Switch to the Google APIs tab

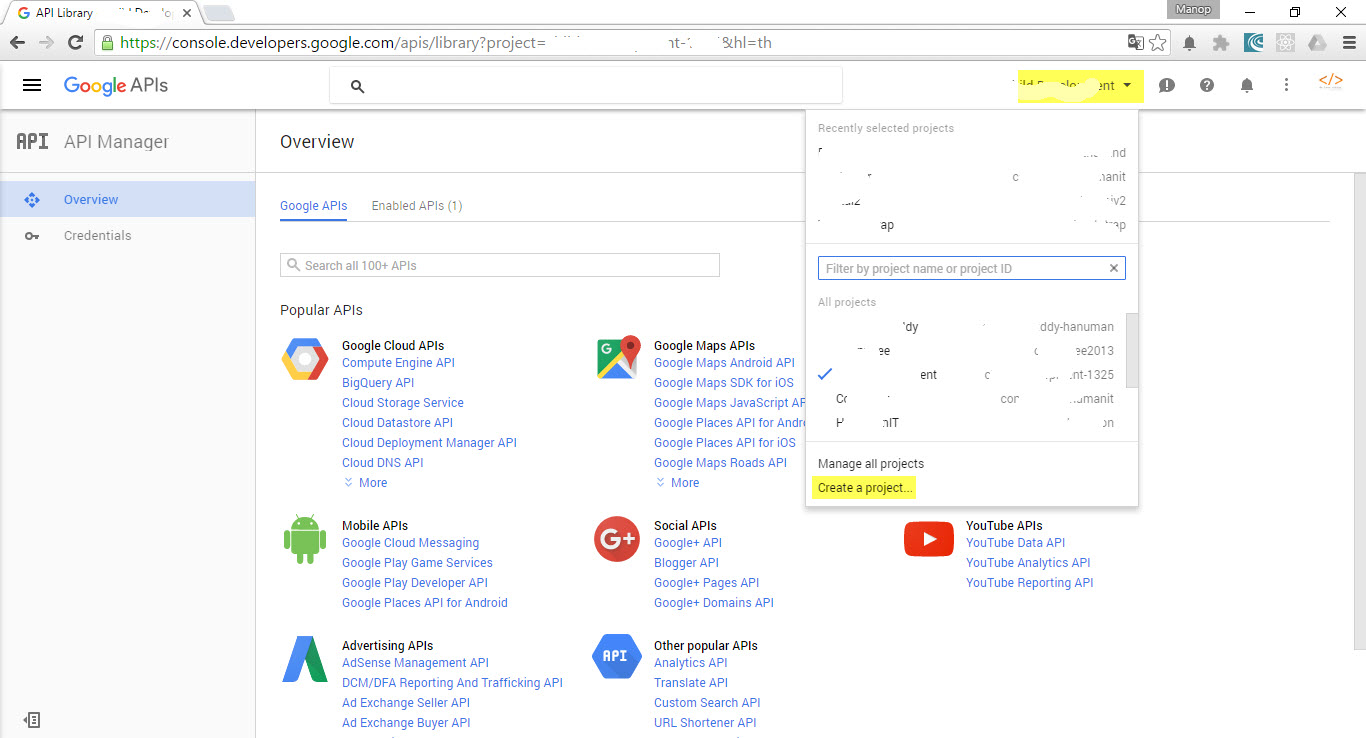[313, 206]
